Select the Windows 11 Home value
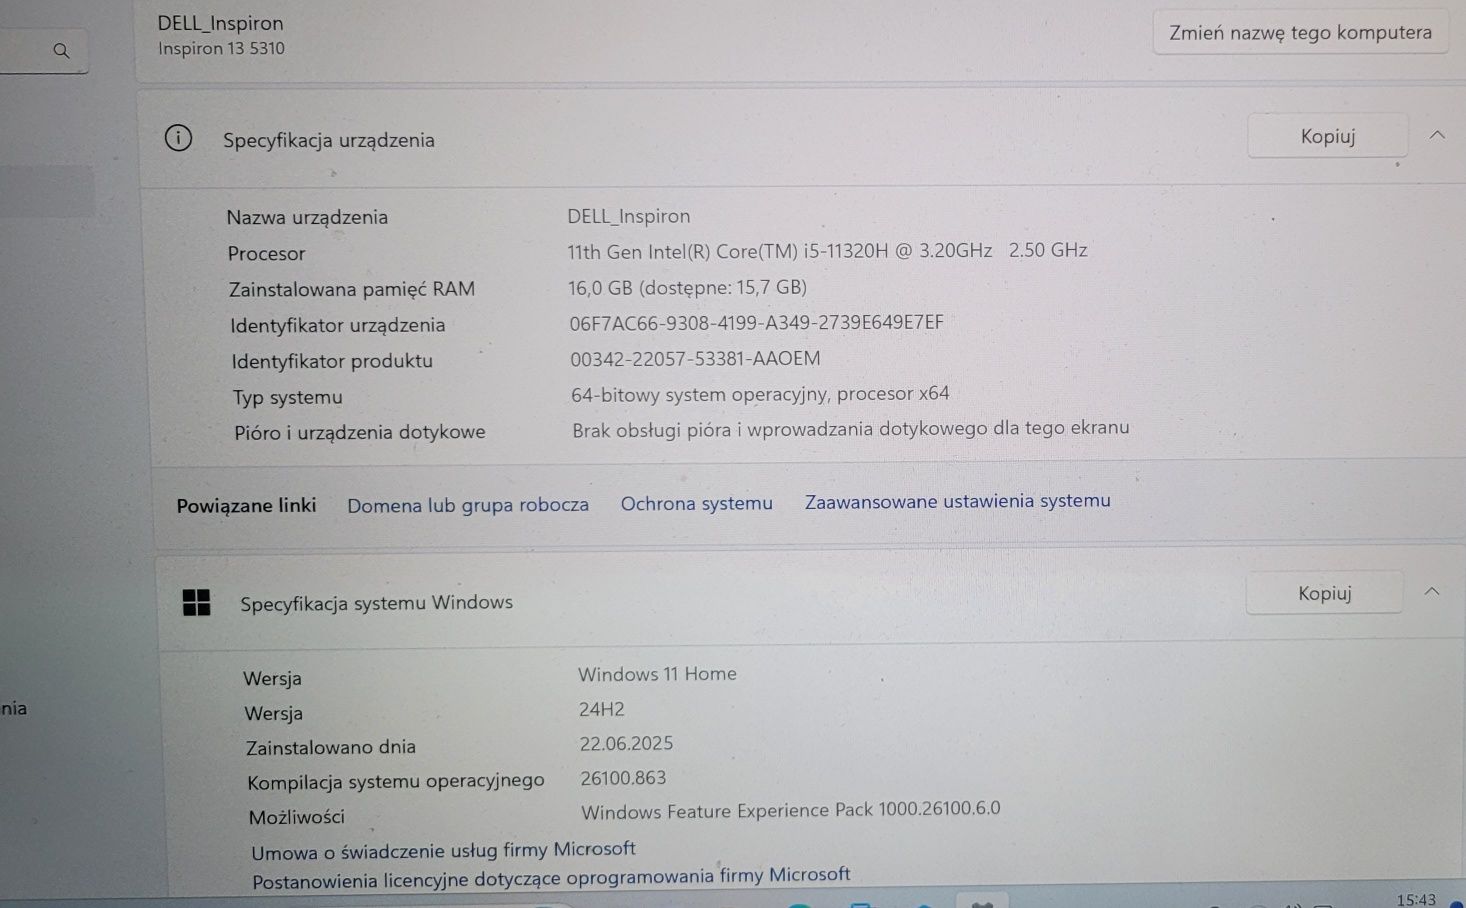Viewport: 1466px width, 908px height. click(x=657, y=674)
